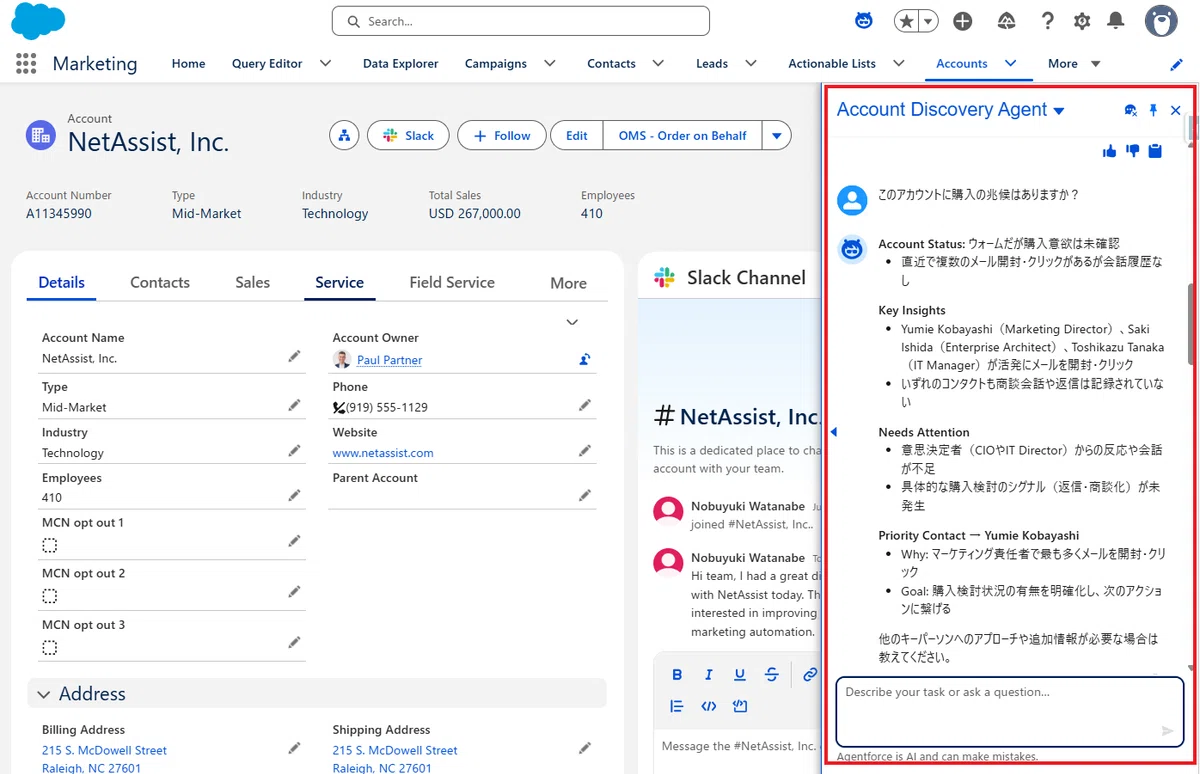Open the Leads nav tab

point(712,63)
